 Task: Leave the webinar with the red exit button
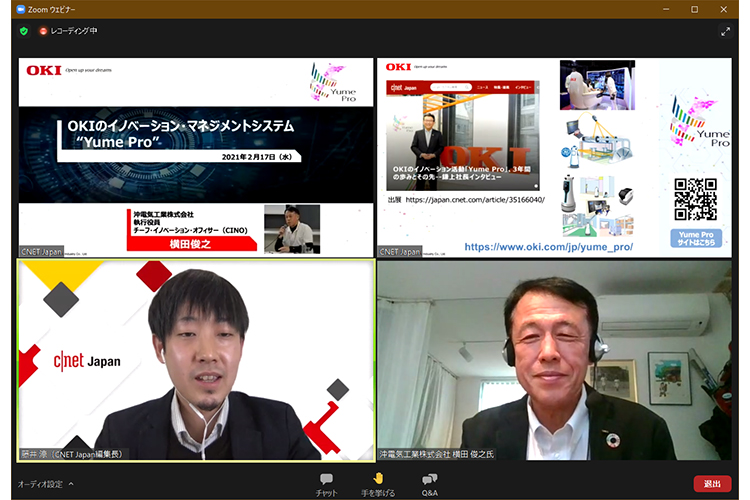(x=712, y=484)
